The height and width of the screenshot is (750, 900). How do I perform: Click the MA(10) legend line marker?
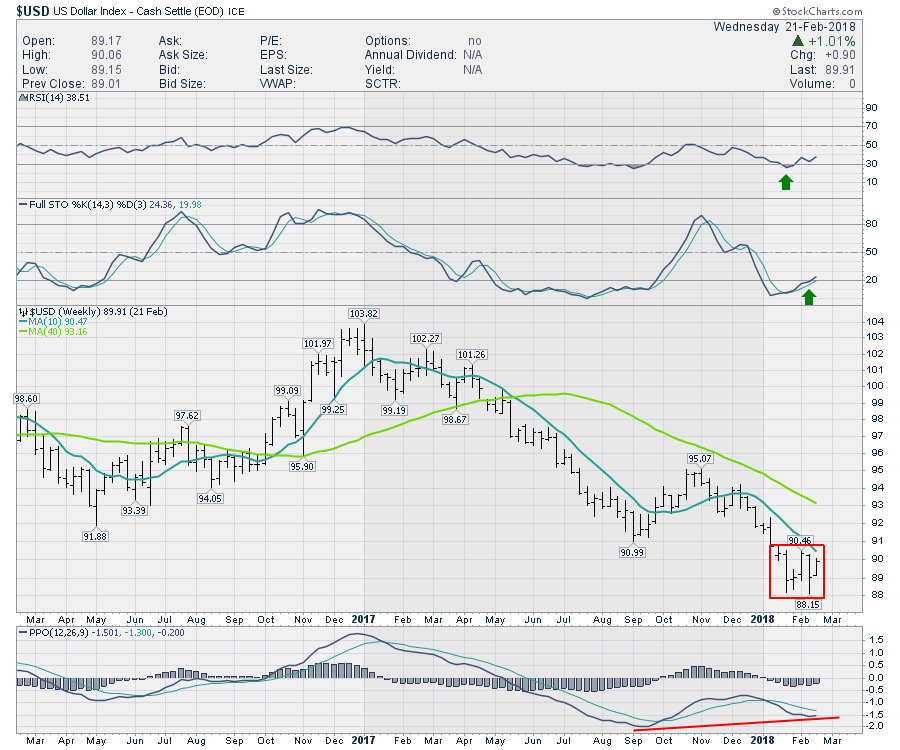tap(24, 322)
